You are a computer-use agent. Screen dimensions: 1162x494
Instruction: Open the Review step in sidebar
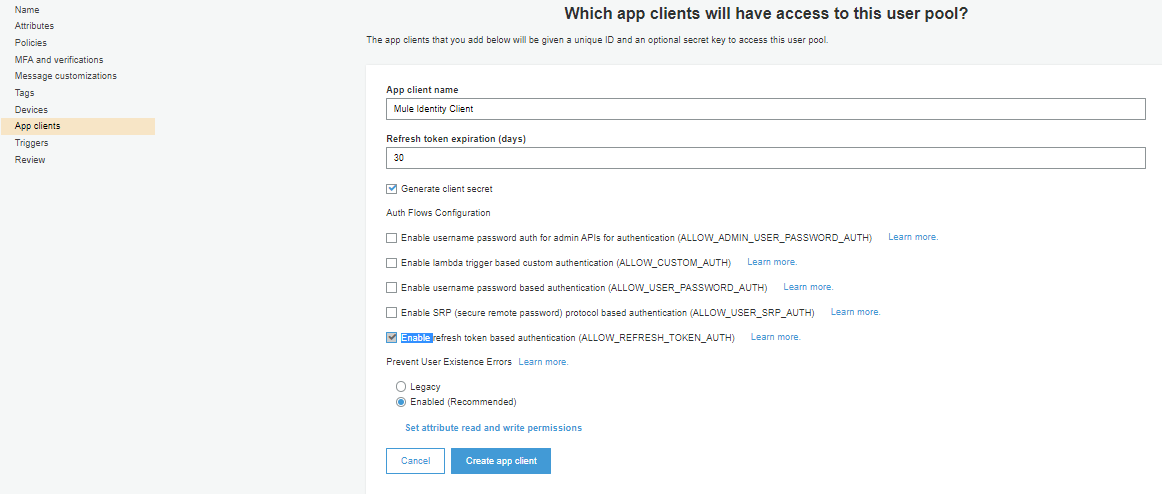point(30,160)
